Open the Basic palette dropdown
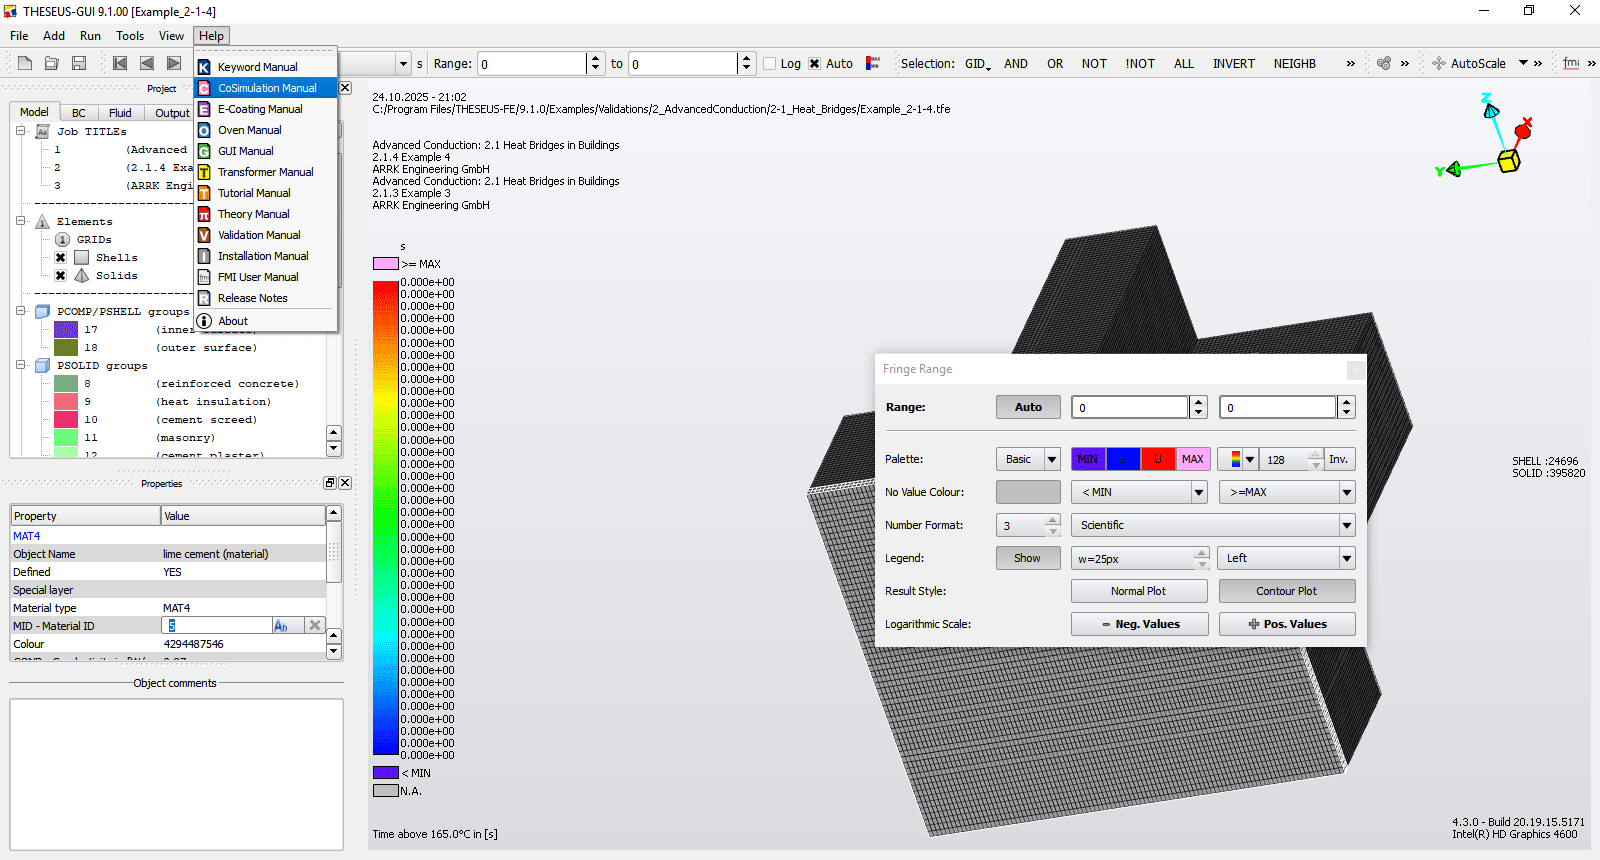Image resolution: width=1600 pixels, height=860 pixels. [1027, 459]
